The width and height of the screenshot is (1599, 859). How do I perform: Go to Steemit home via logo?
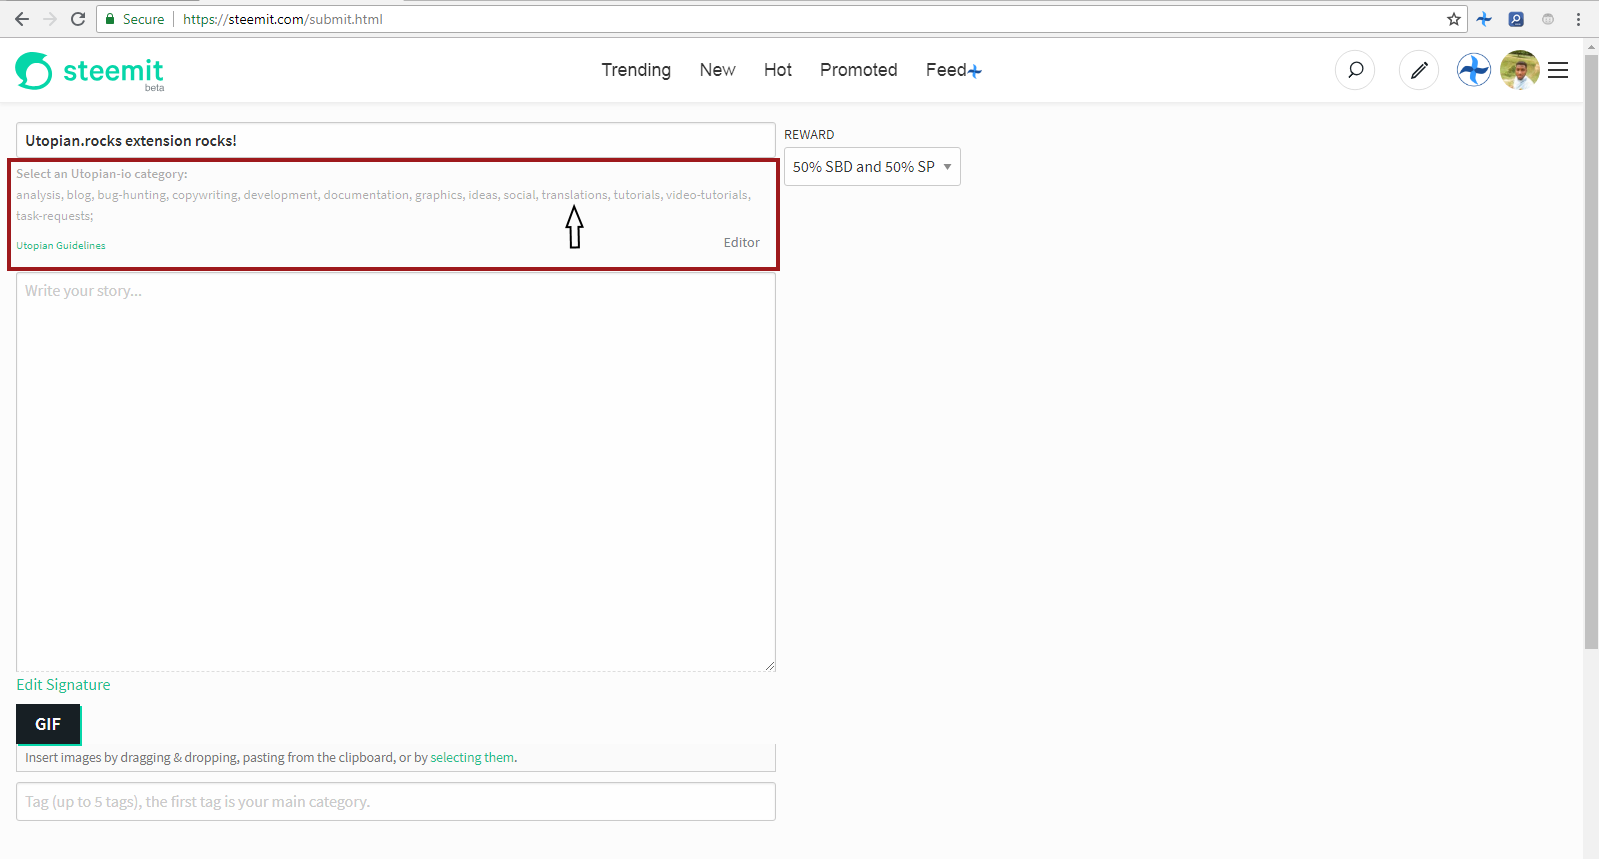click(90, 71)
